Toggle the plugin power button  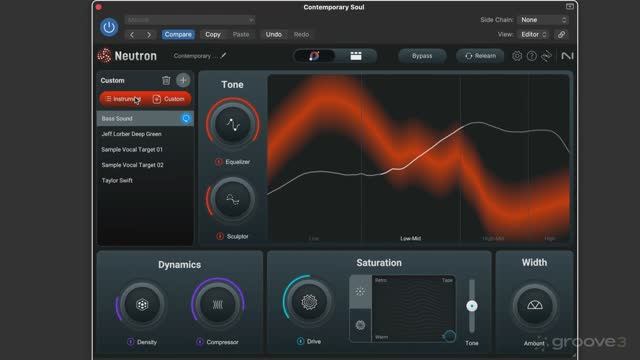click(109, 27)
